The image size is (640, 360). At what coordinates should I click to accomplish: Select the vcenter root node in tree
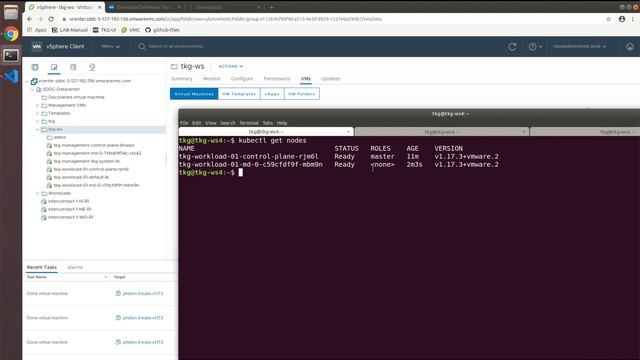[84, 81]
